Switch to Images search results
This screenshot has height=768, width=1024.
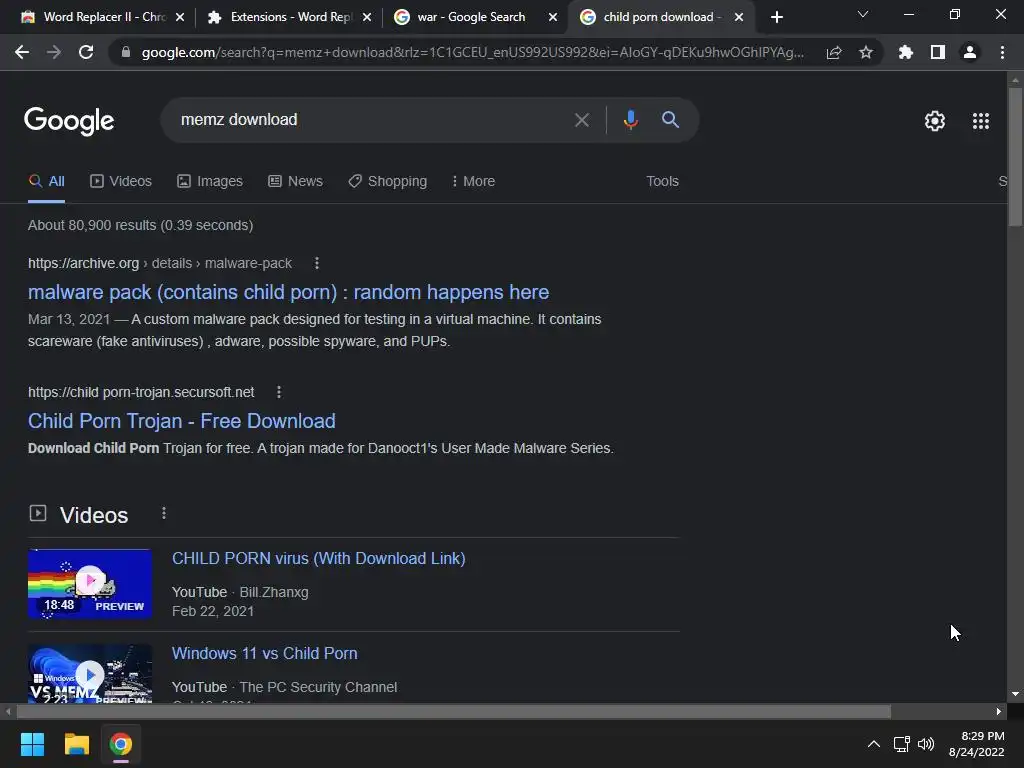coord(210,182)
